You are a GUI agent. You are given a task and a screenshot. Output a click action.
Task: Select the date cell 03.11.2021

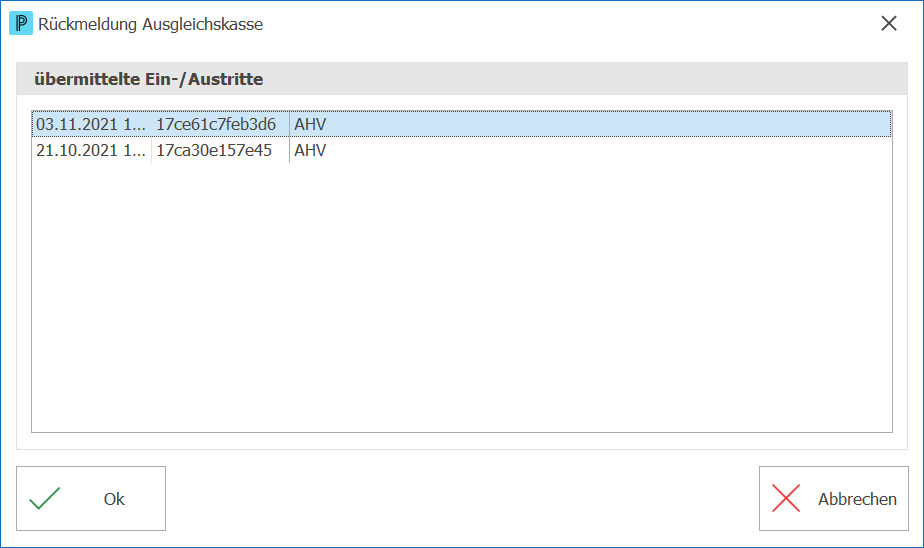[91, 124]
